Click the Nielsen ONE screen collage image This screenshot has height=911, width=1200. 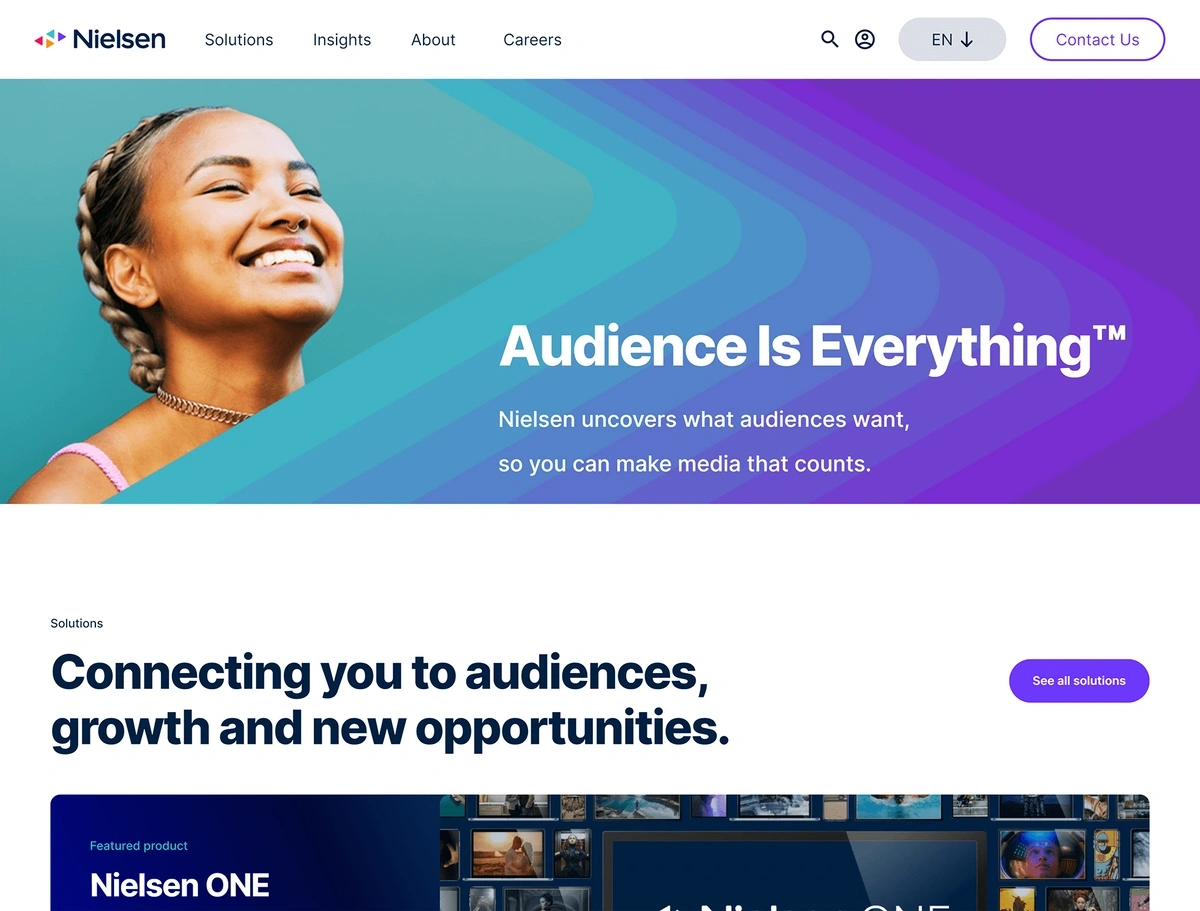(x=794, y=853)
